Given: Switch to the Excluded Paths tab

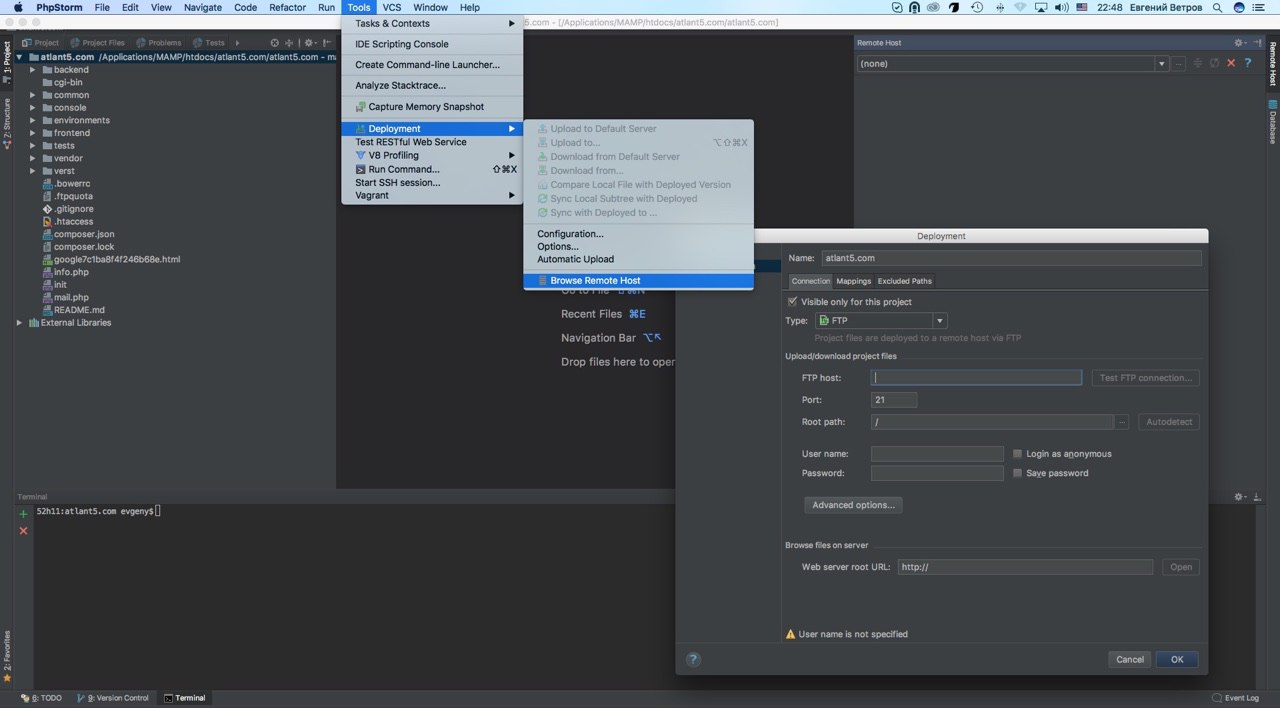Looking at the screenshot, I should (904, 281).
